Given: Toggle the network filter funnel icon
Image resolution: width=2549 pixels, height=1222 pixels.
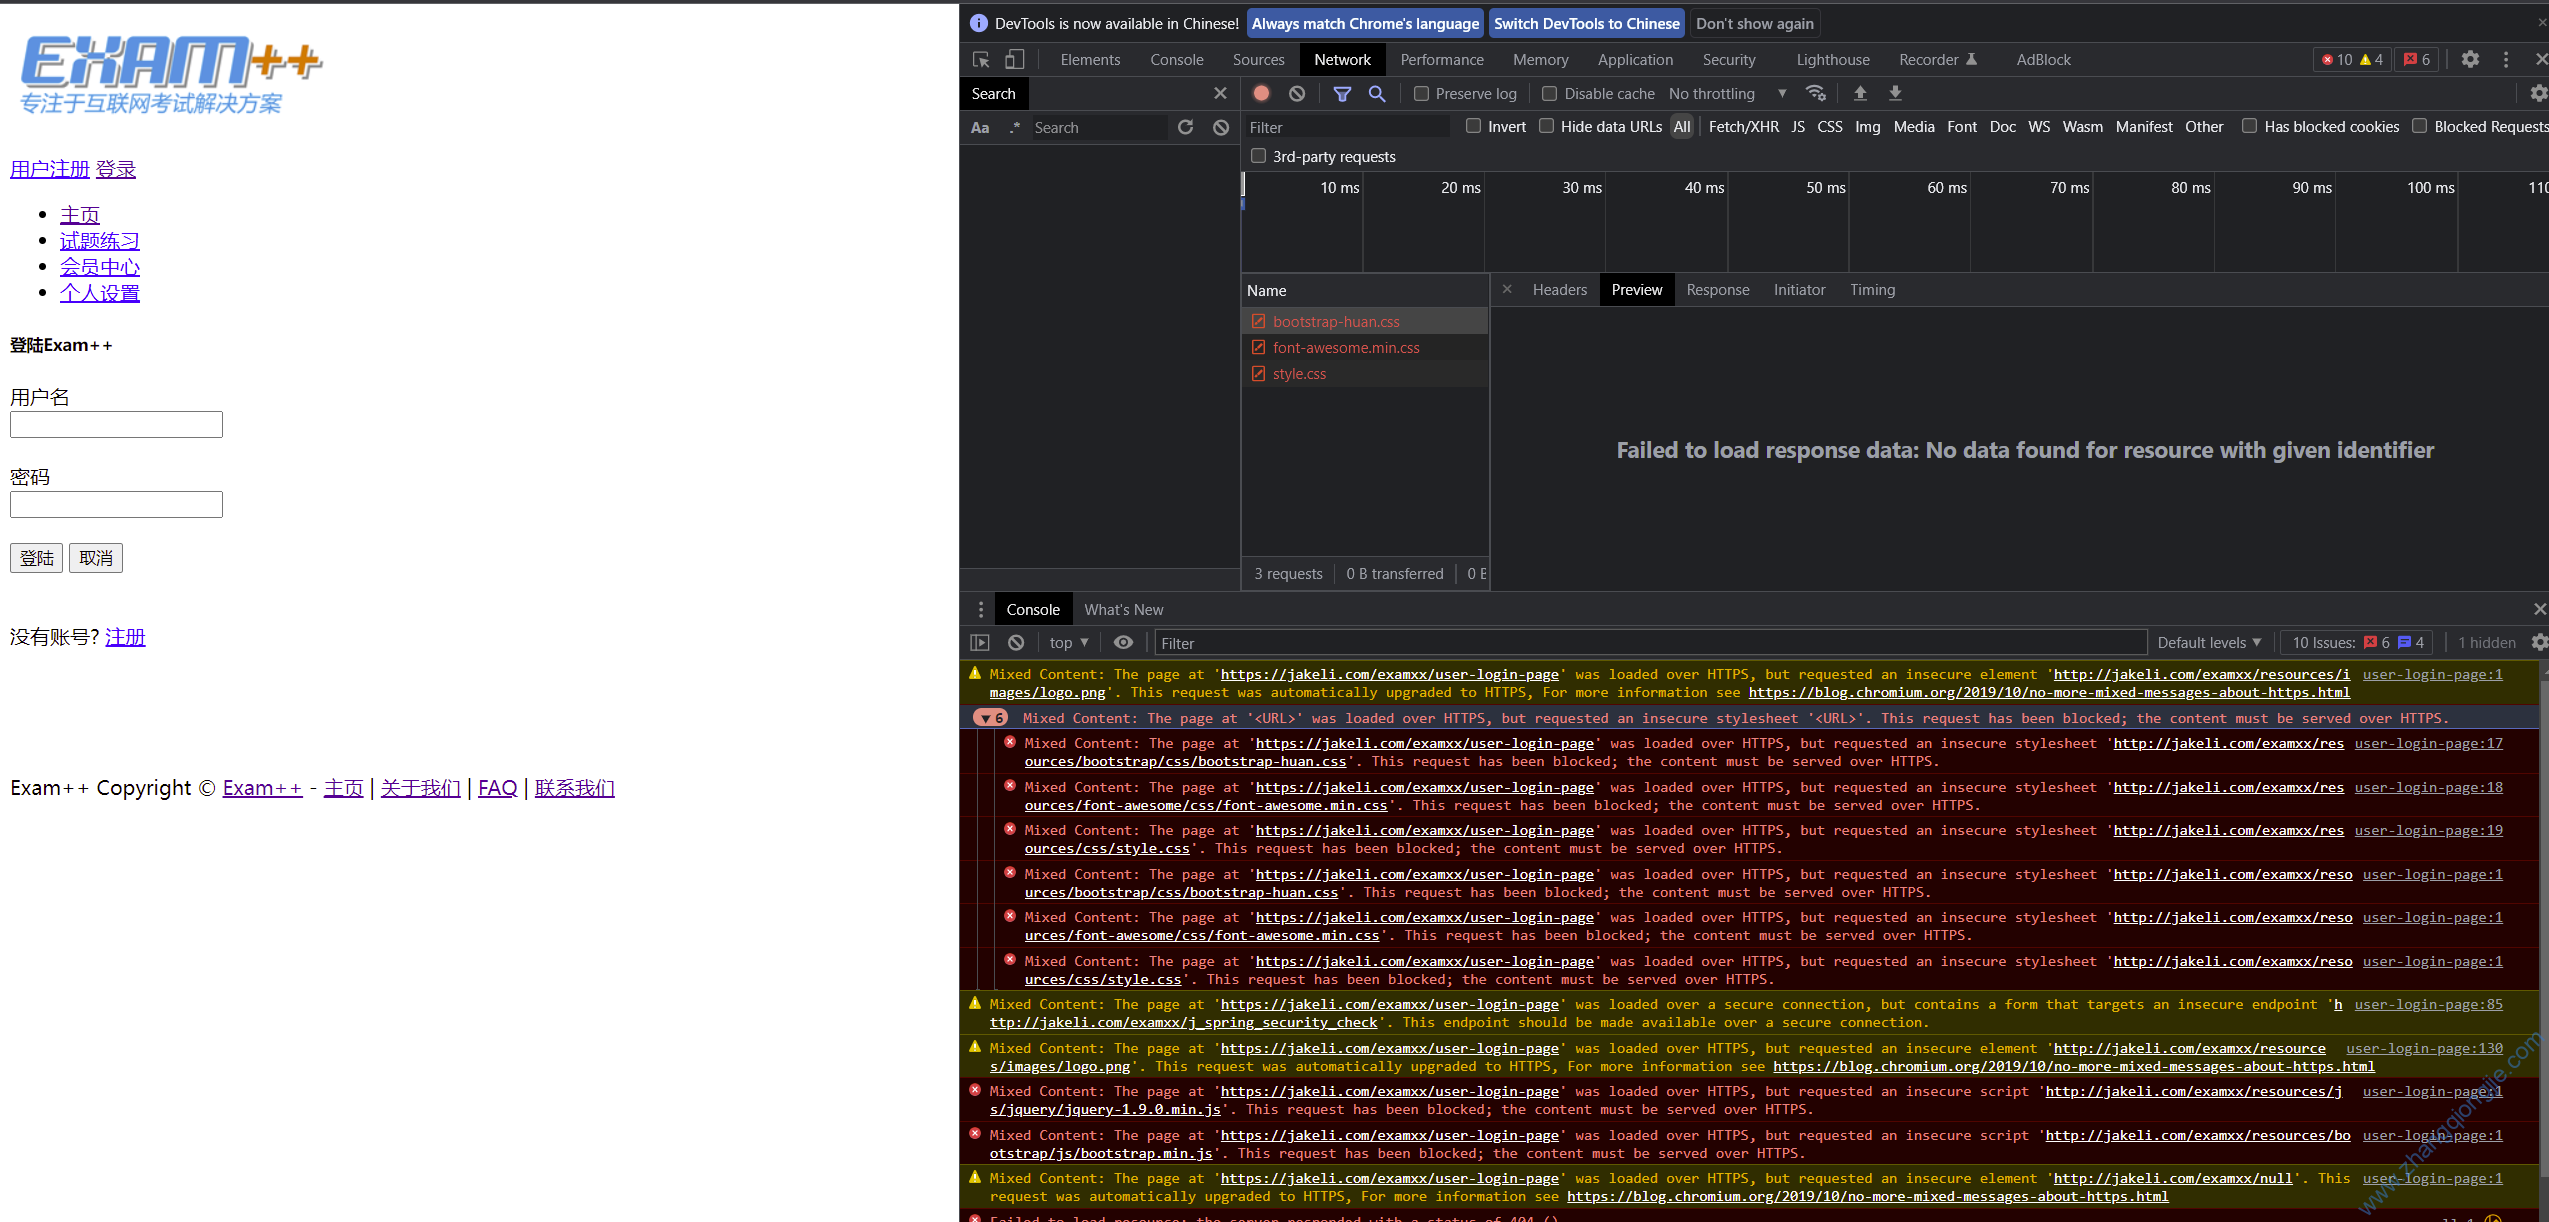Looking at the screenshot, I should pyautogui.click(x=1342, y=93).
